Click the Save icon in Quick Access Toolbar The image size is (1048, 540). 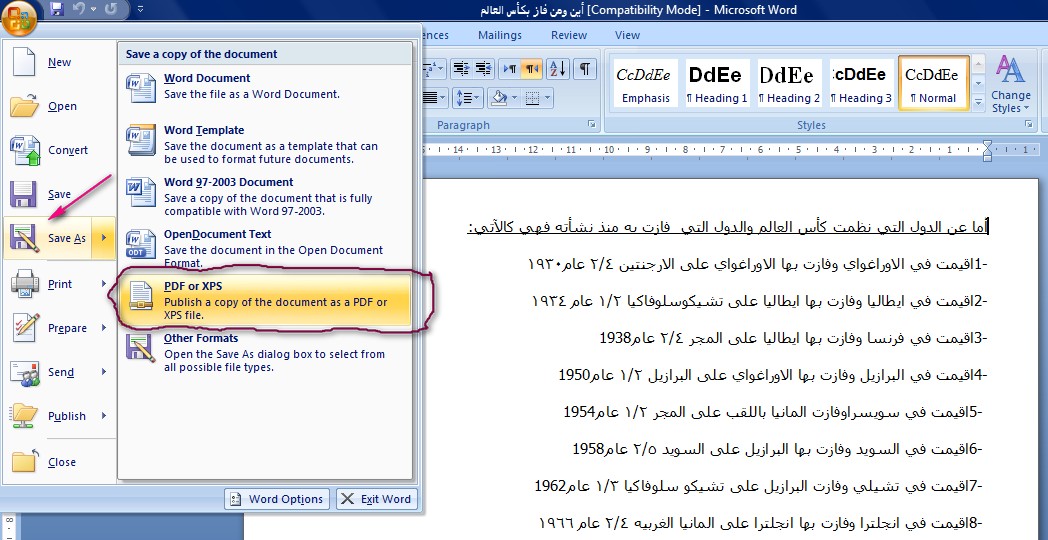pyautogui.click(x=57, y=9)
